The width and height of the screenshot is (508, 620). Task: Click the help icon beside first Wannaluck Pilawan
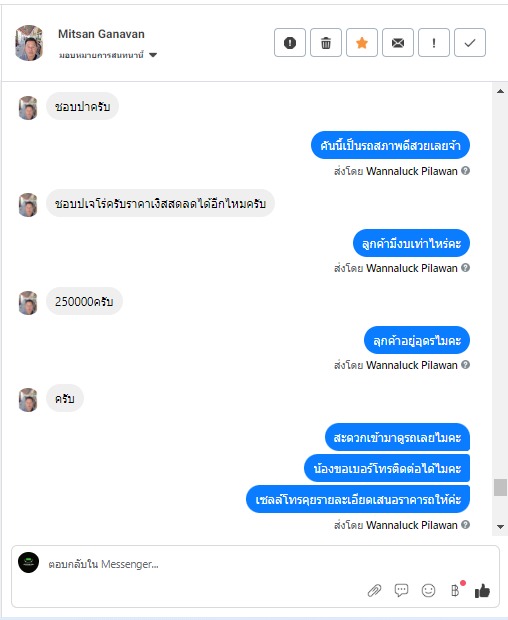466,171
